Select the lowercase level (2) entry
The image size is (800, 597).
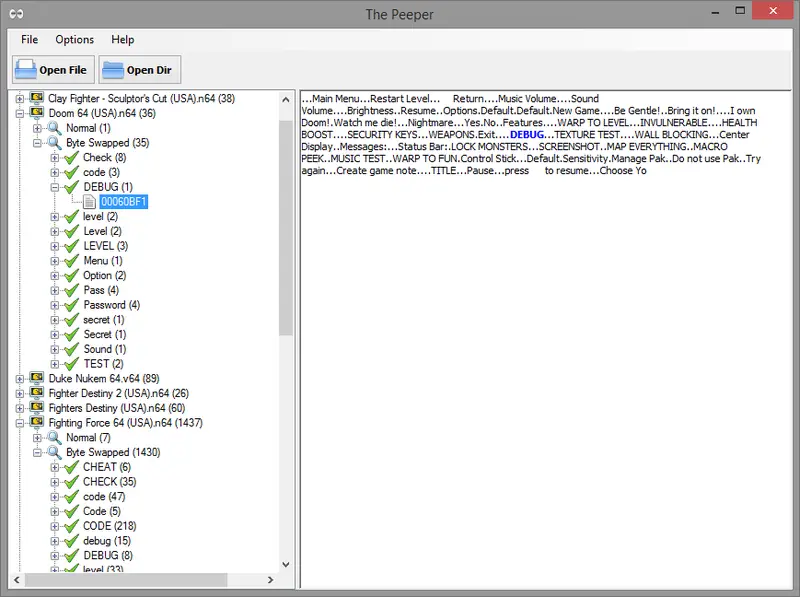[x=101, y=216]
